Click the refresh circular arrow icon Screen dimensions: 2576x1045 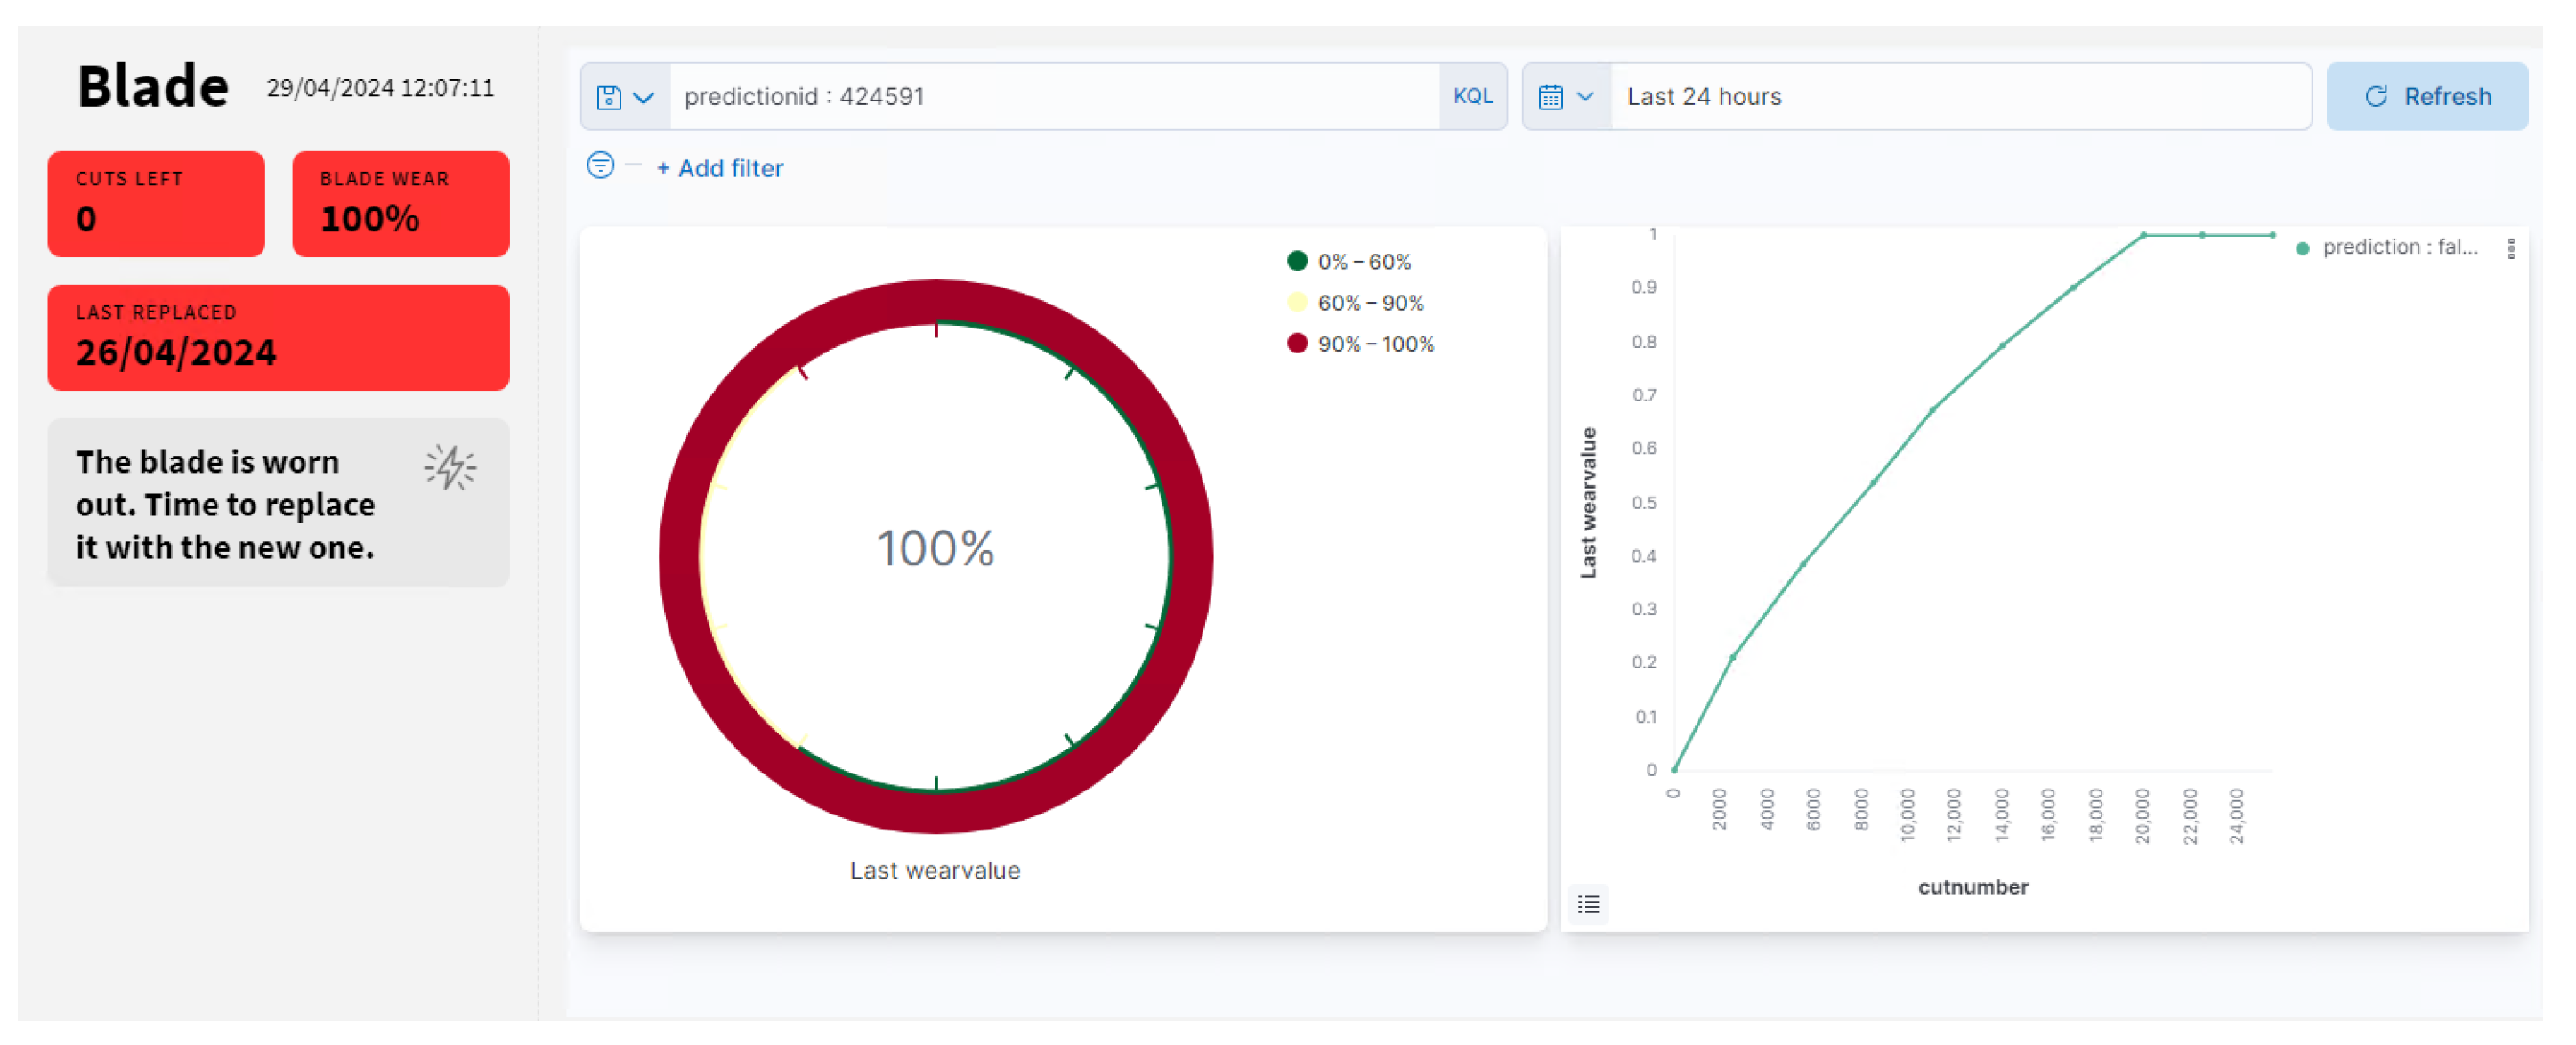2376,96
